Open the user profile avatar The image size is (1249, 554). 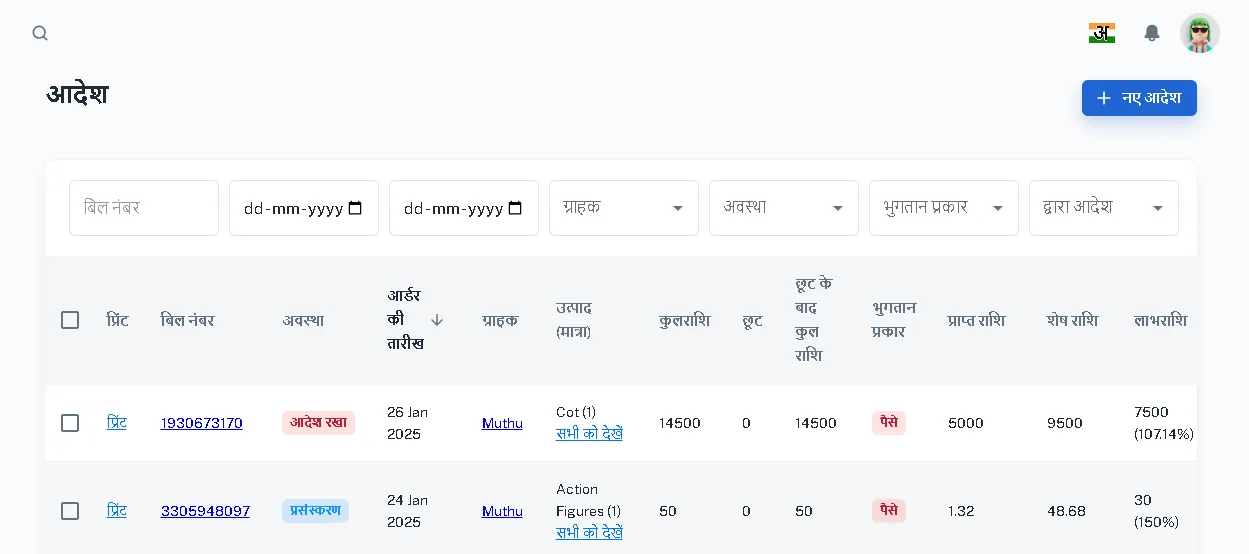[x=1199, y=33]
